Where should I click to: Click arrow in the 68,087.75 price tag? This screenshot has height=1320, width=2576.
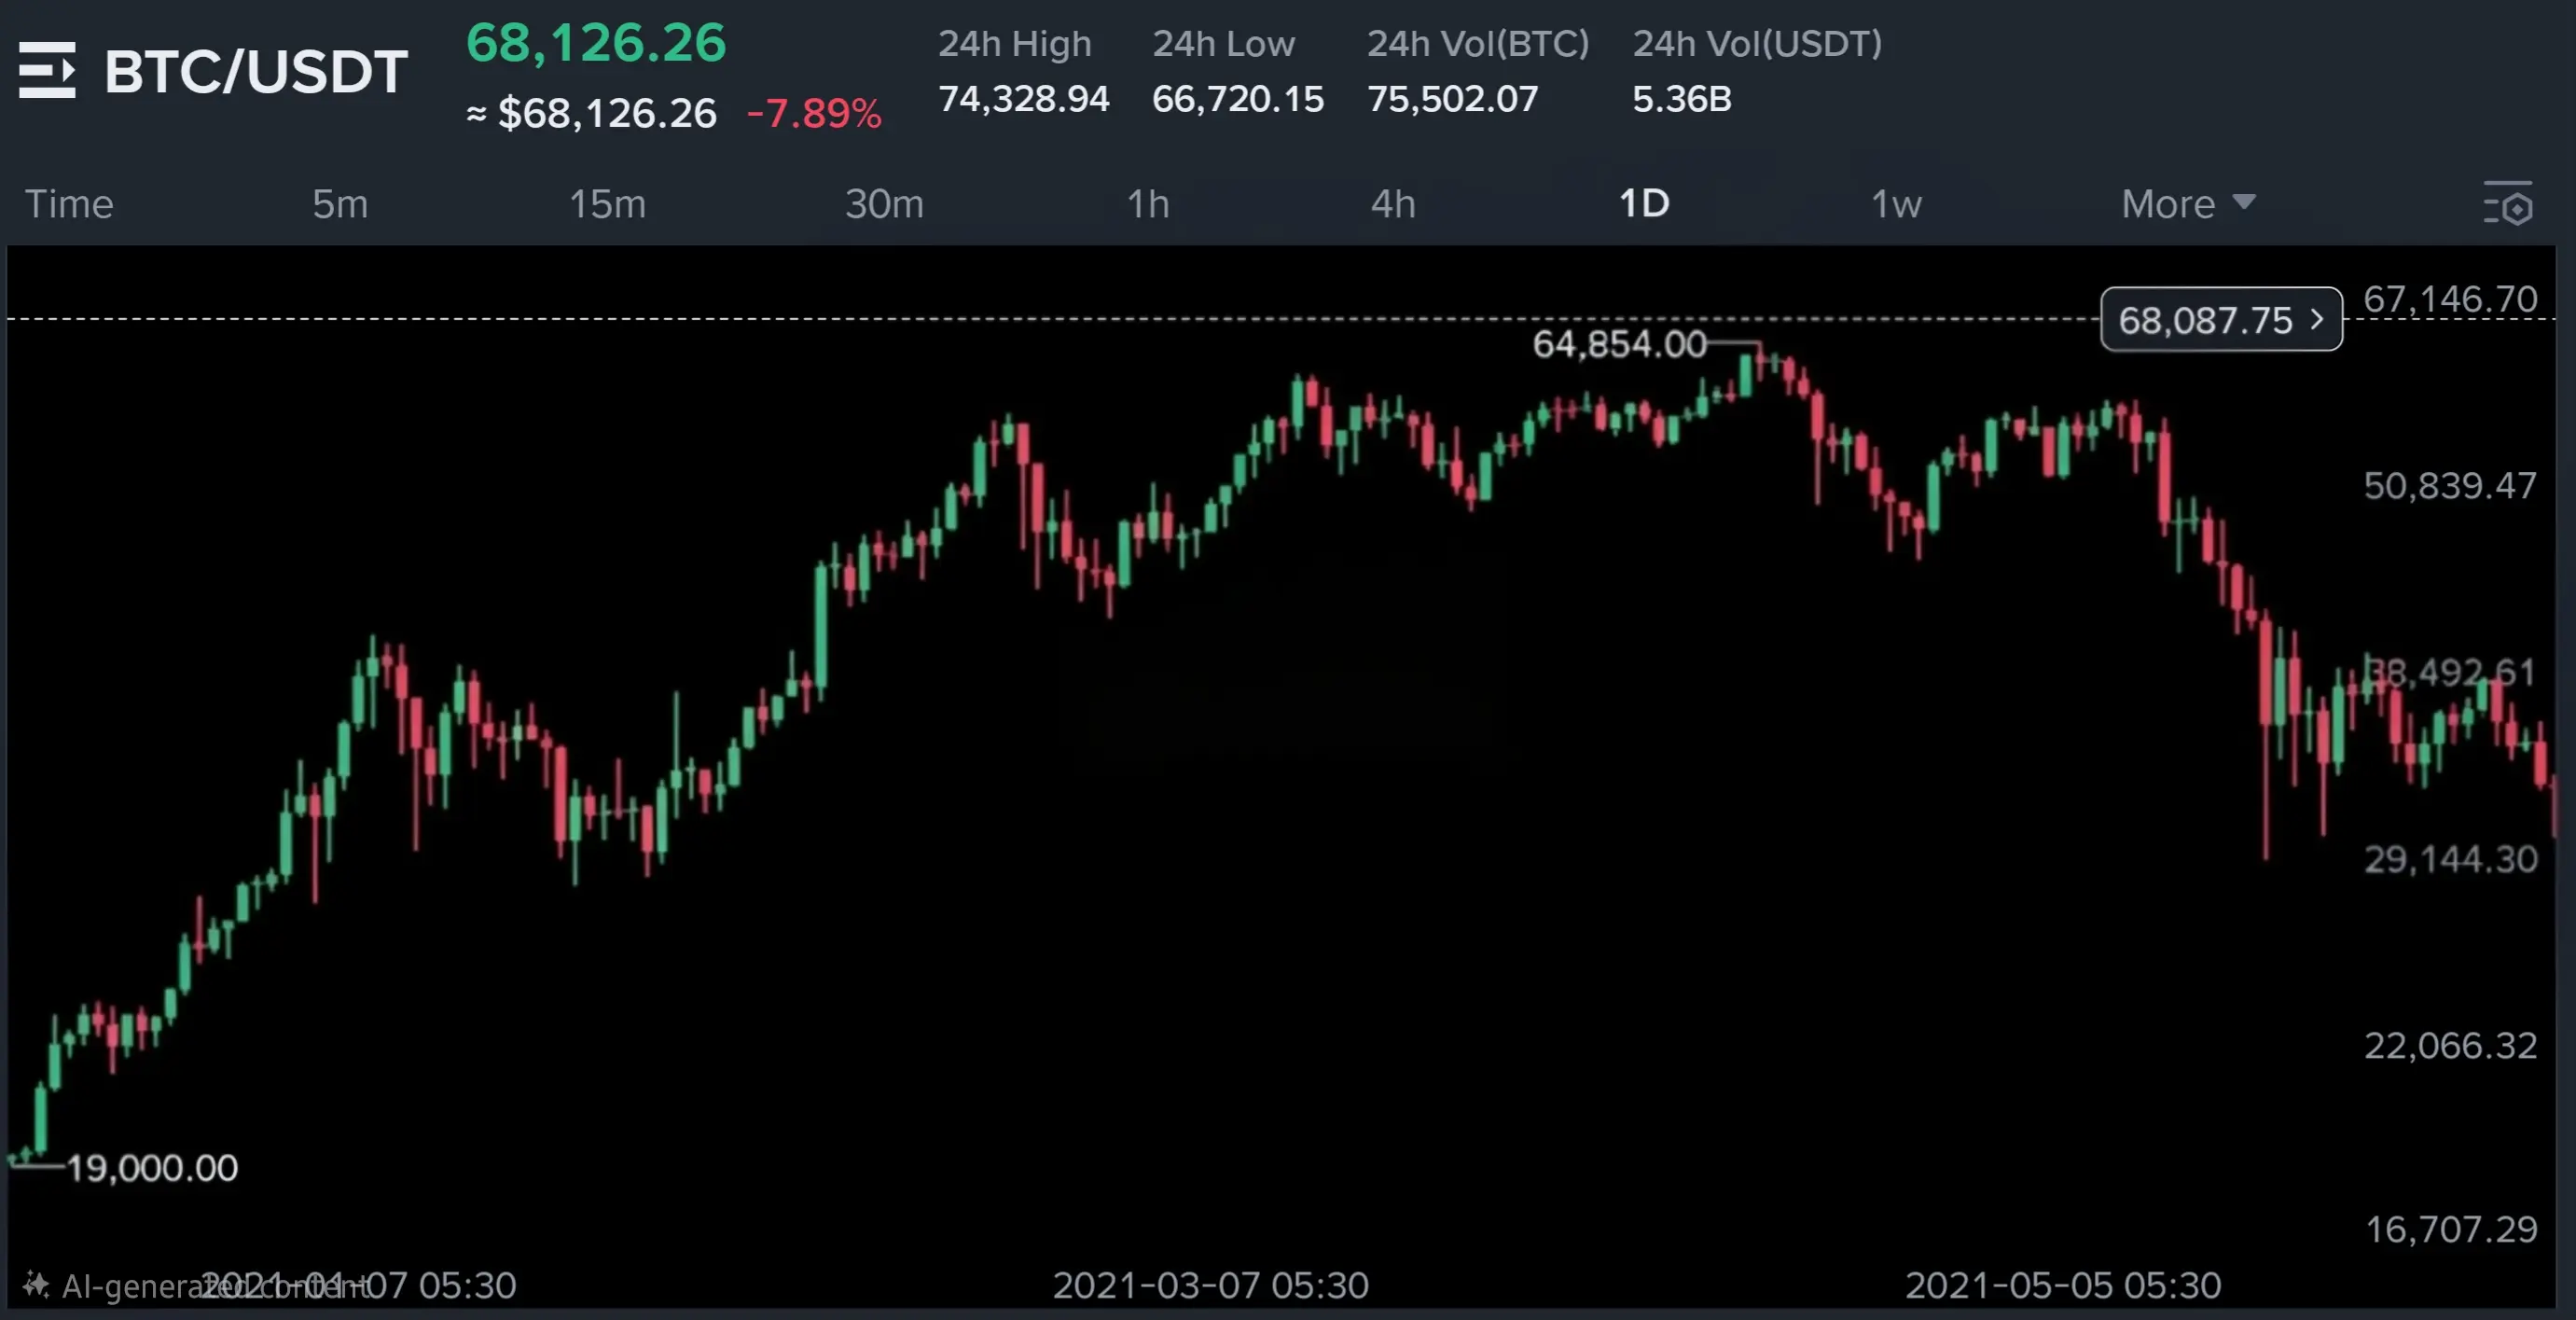pos(2317,320)
